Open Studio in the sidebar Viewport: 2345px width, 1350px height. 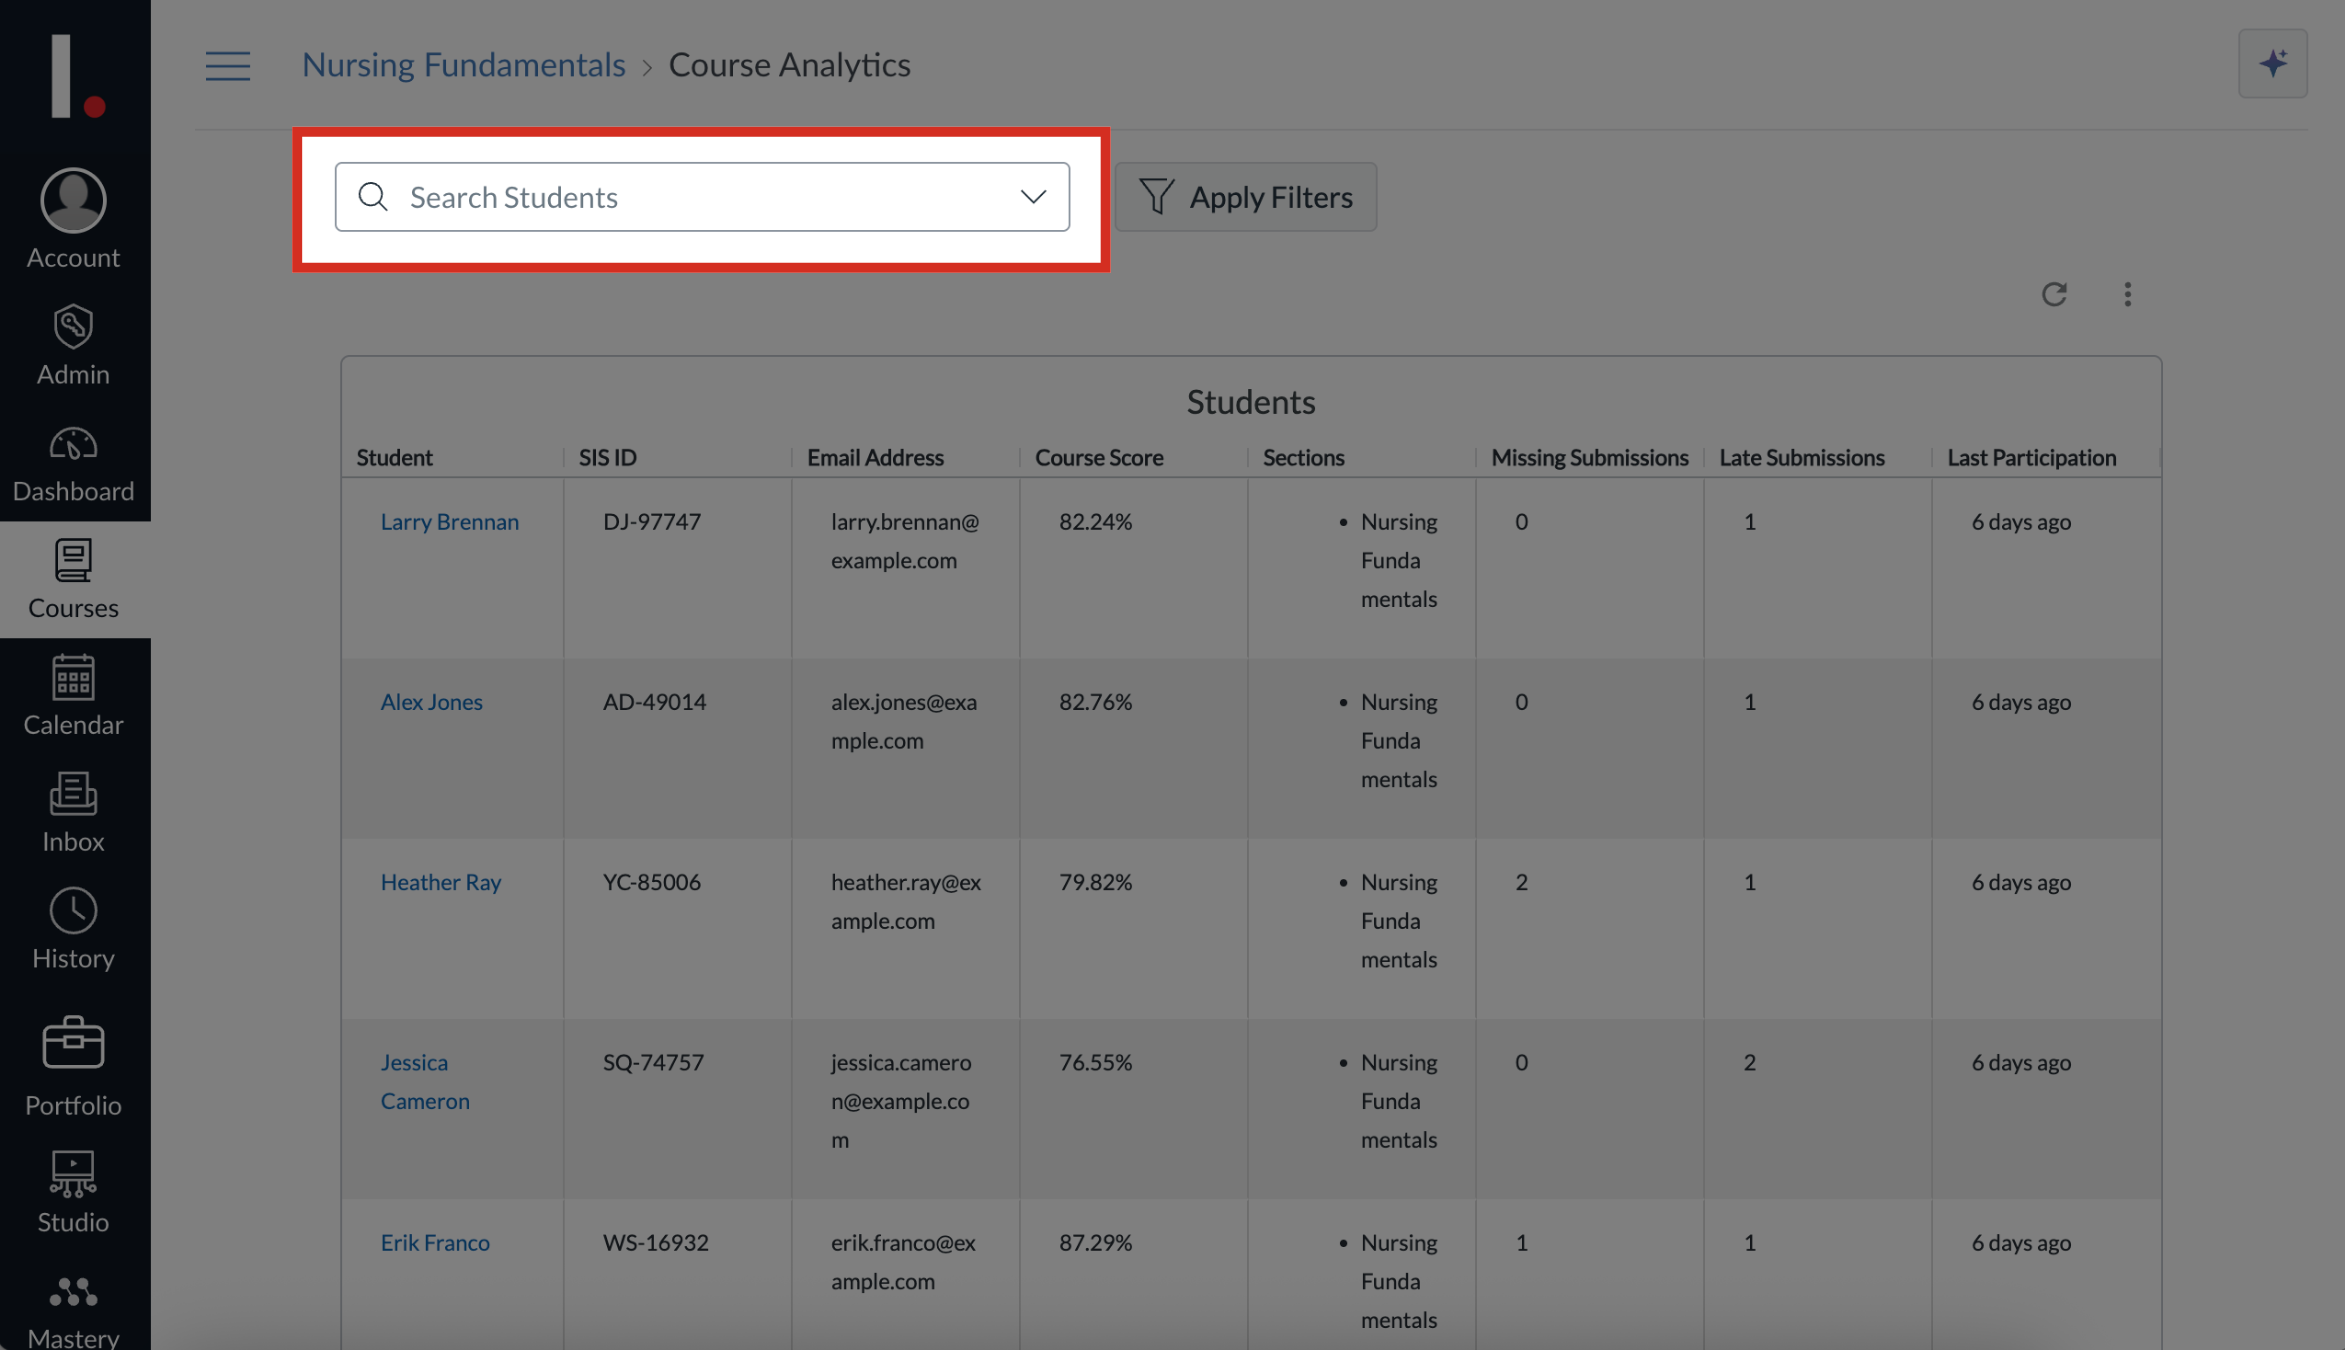click(73, 1192)
